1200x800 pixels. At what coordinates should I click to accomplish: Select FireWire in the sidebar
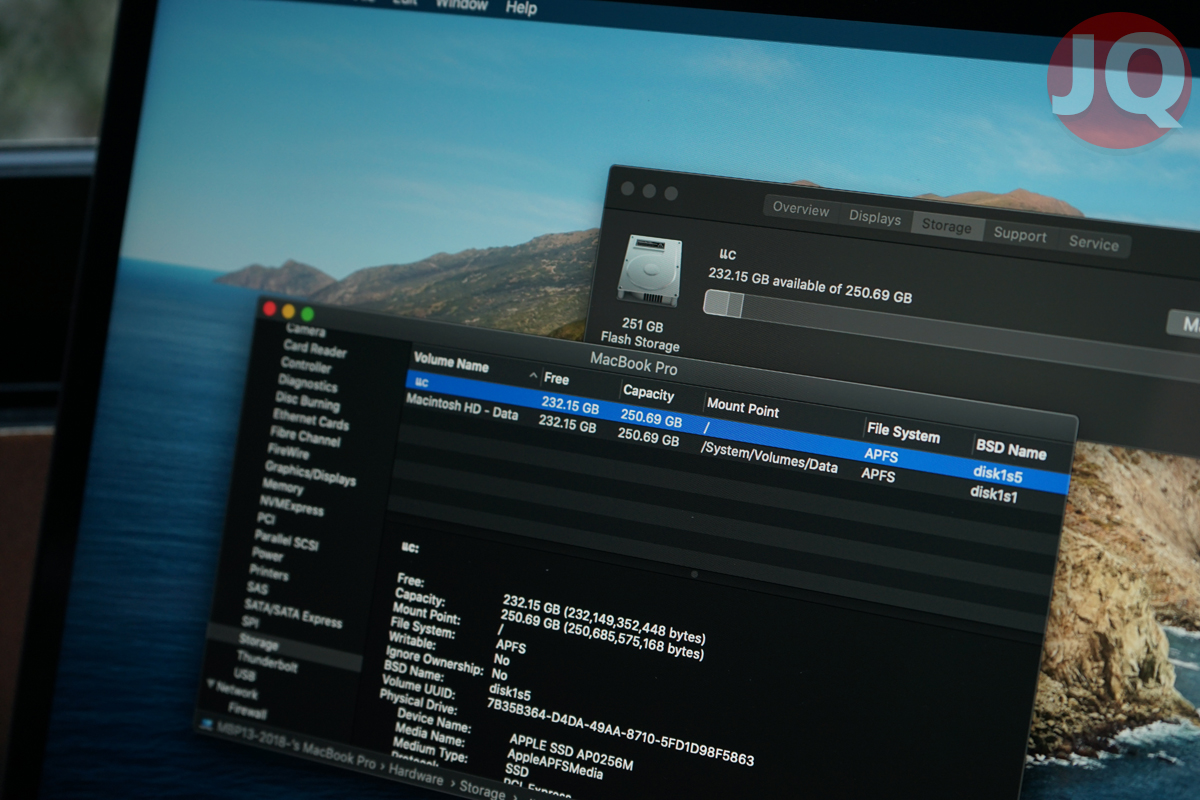coord(288,451)
